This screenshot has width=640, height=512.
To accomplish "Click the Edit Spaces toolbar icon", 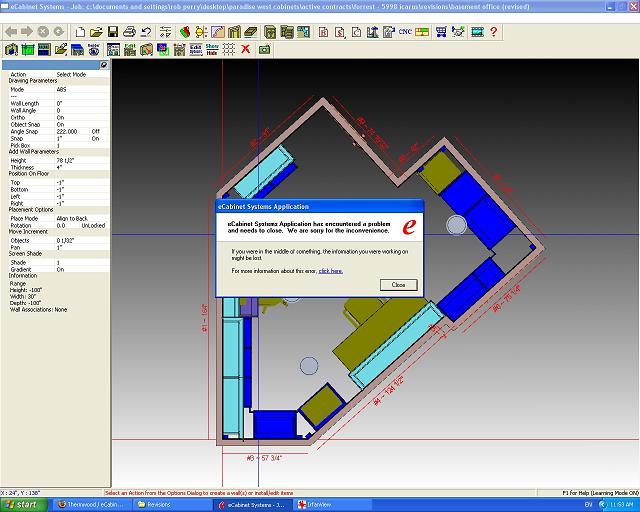I will (x=196, y=49).
